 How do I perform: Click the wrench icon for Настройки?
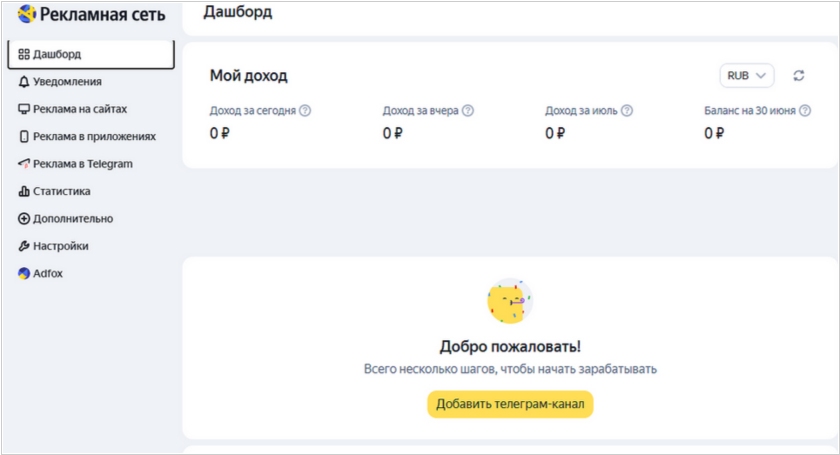24,246
